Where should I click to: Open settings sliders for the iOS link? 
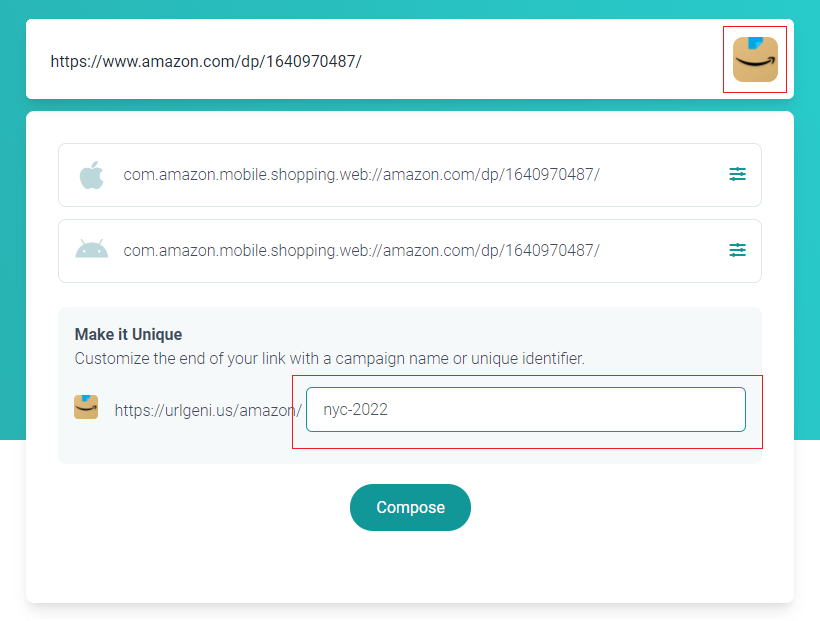pos(737,174)
